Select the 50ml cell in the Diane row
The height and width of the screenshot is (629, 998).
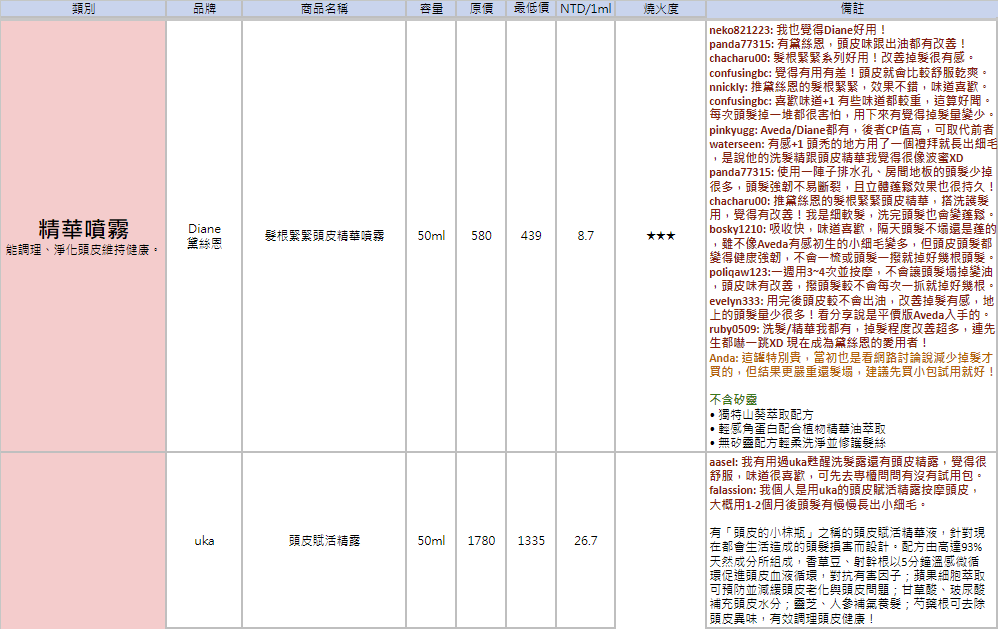[432, 236]
